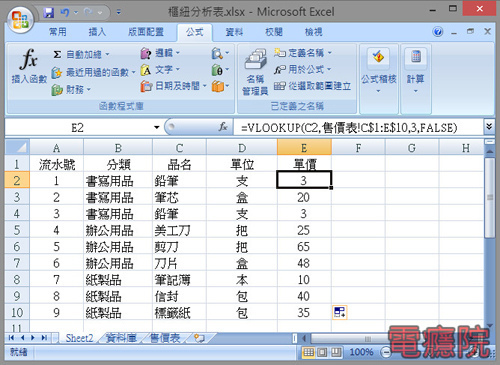This screenshot has width=500, height=365.
Task: Switch to the 售價表 sheet tab
Action: tap(165, 338)
